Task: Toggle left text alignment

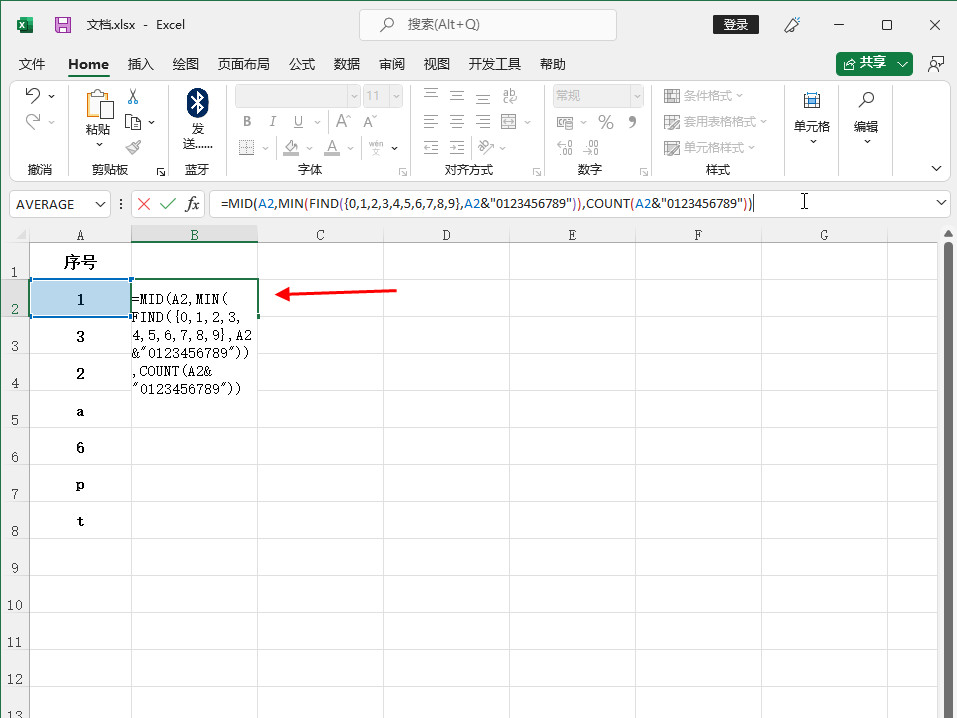Action: (431, 121)
